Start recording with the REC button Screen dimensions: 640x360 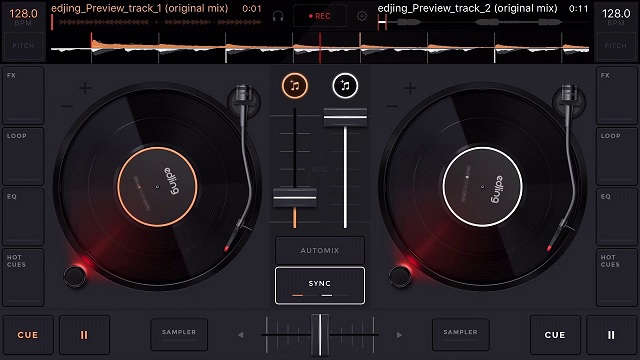[x=320, y=16]
